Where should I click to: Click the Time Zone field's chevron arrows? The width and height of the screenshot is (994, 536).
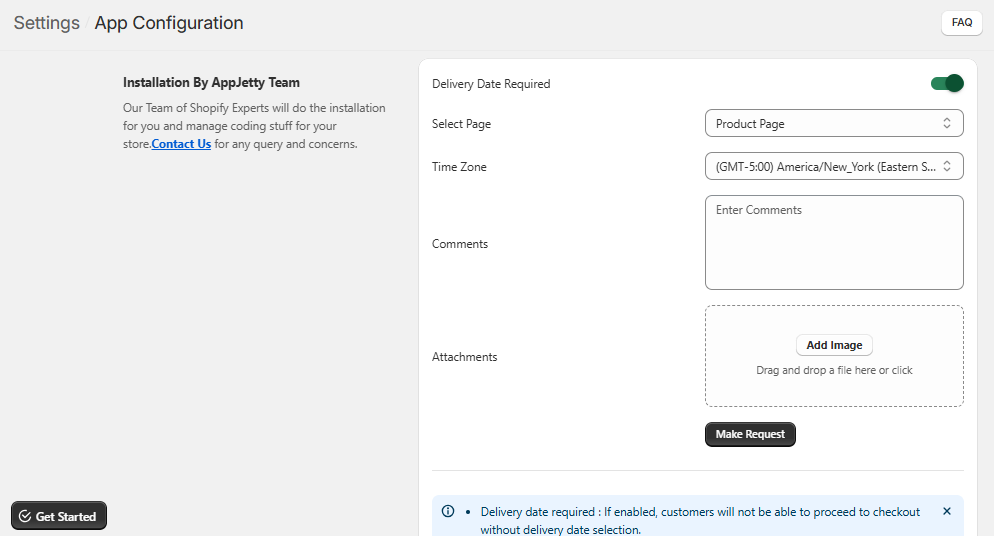coord(947,166)
